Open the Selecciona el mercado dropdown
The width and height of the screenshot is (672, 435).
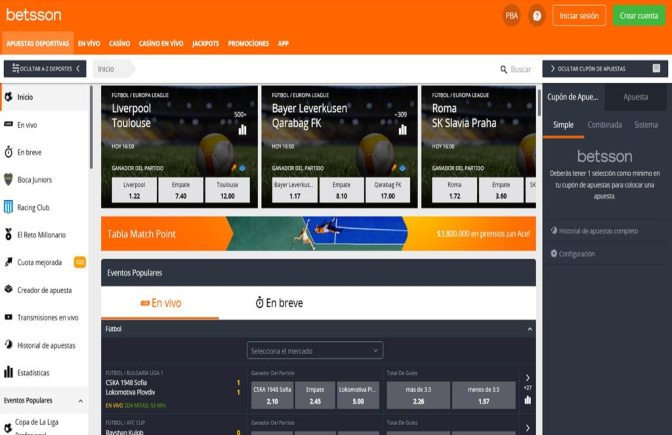[x=315, y=351]
